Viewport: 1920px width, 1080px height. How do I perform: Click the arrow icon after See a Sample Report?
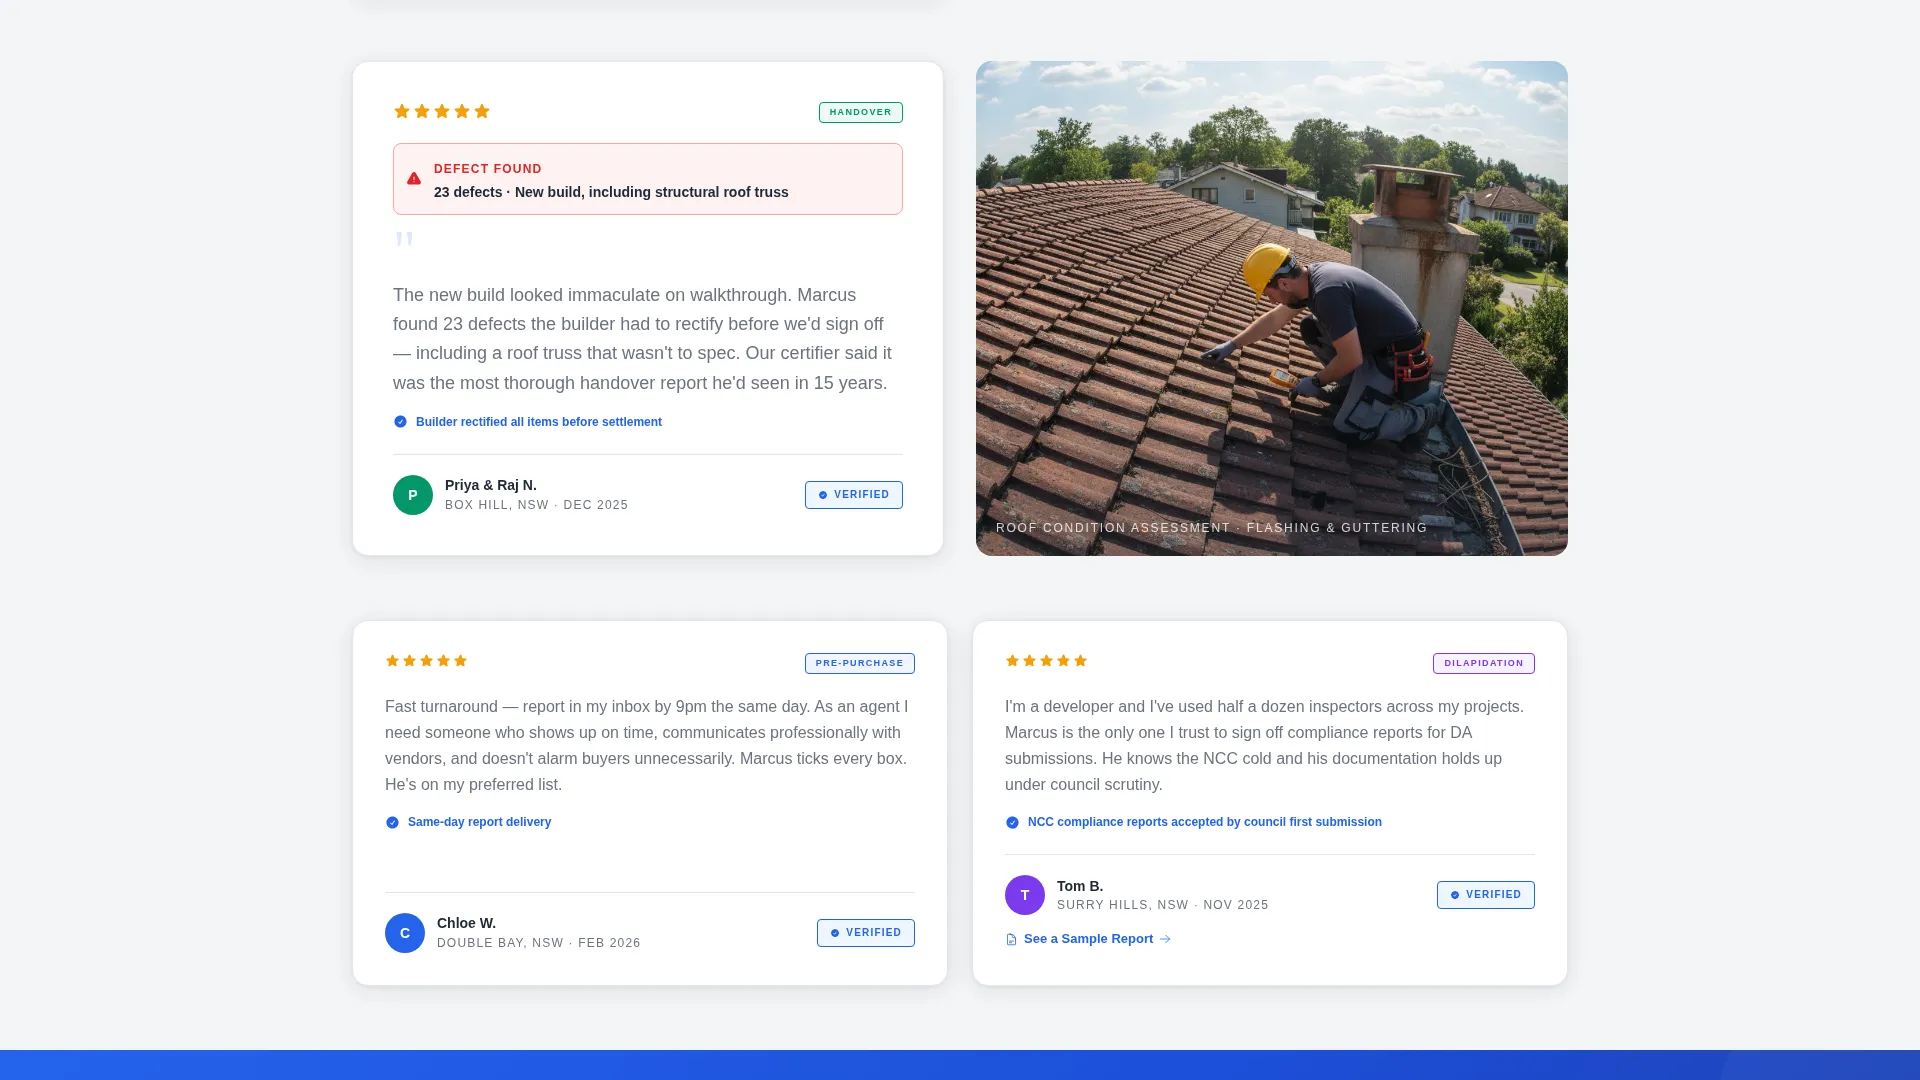click(x=1165, y=939)
